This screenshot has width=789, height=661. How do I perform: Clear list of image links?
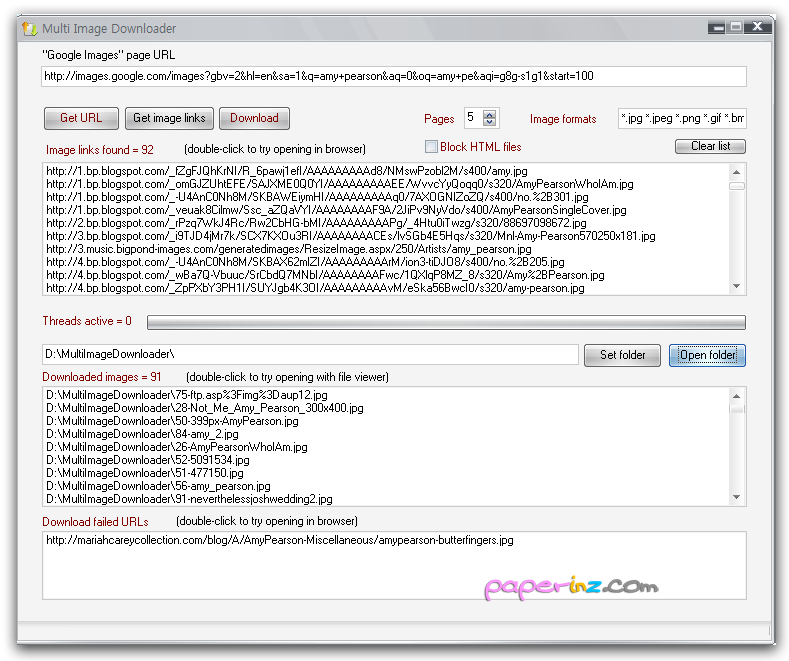pyautogui.click(x=710, y=146)
